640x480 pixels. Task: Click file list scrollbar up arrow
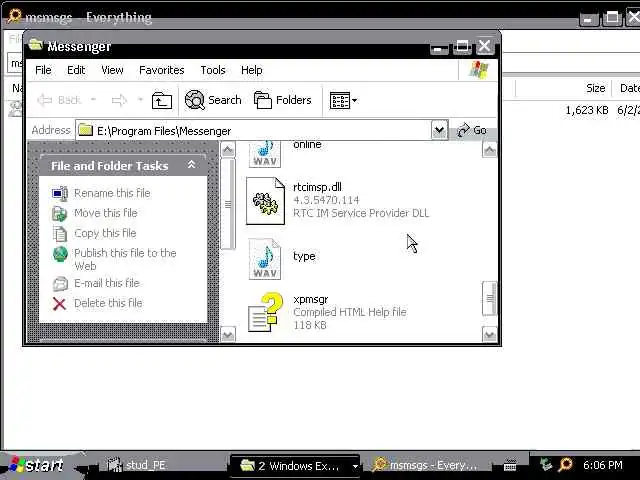point(489,150)
